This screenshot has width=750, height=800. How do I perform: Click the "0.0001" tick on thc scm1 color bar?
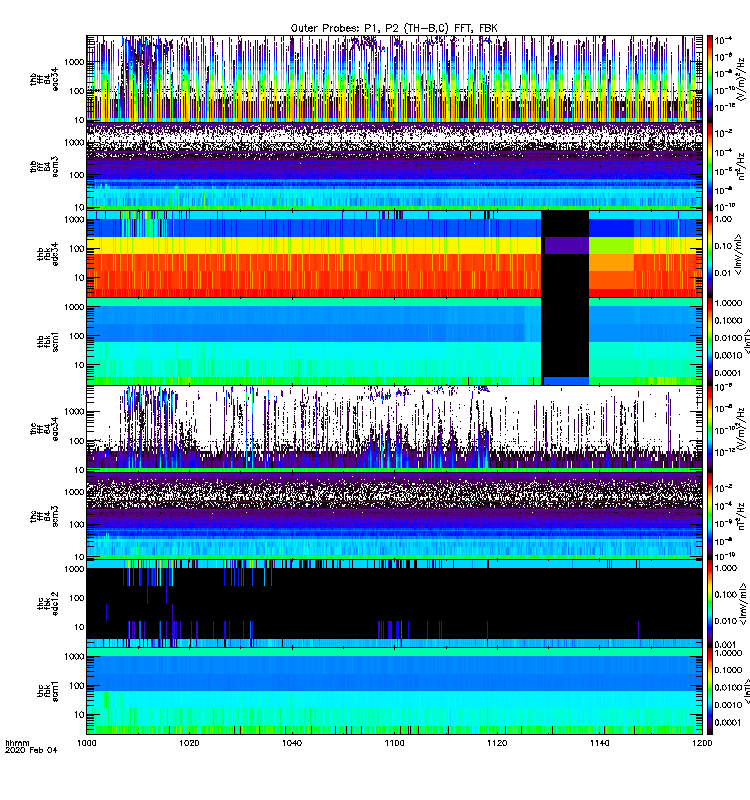pos(728,722)
